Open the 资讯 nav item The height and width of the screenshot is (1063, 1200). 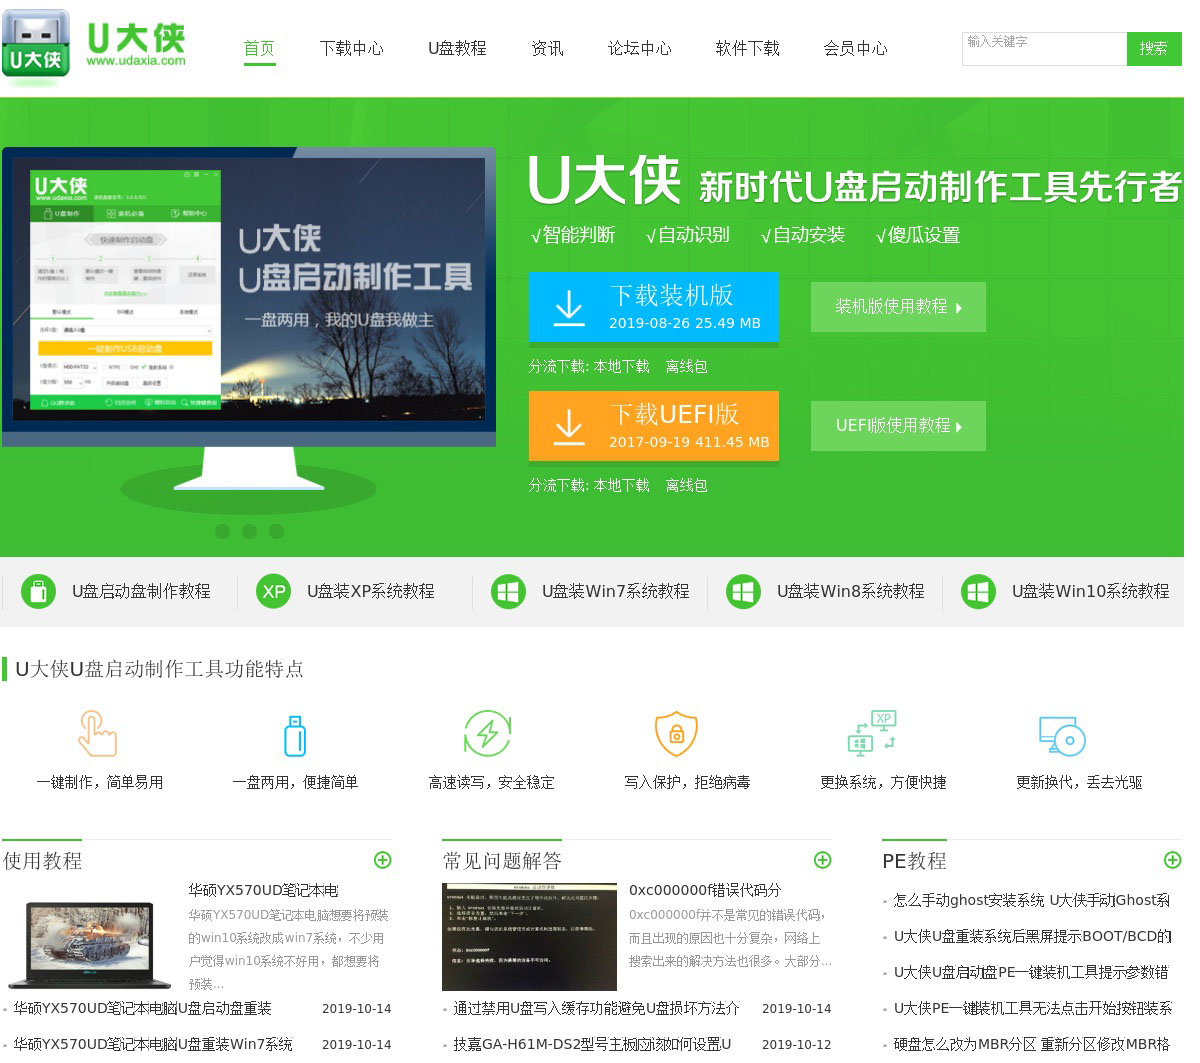(547, 48)
